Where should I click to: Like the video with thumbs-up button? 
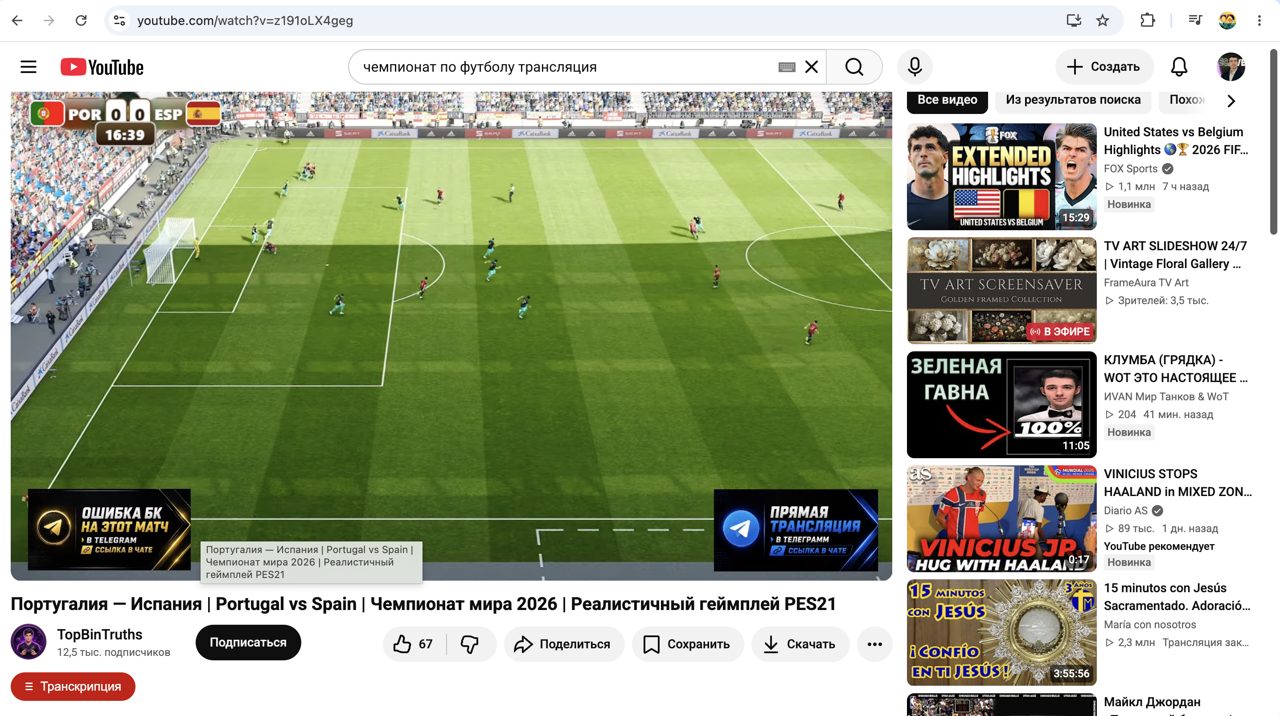[x=414, y=644]
